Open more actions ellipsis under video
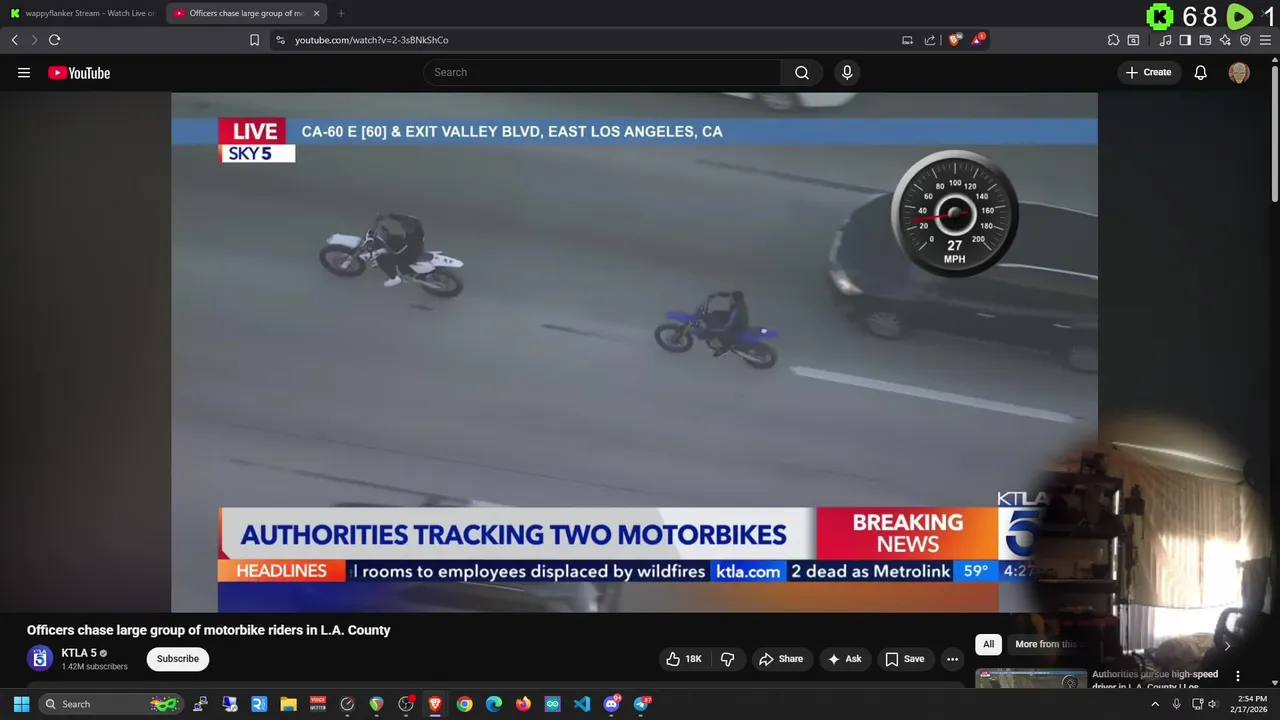Screen dimensions: 1280x720 (x=952, y=659)
